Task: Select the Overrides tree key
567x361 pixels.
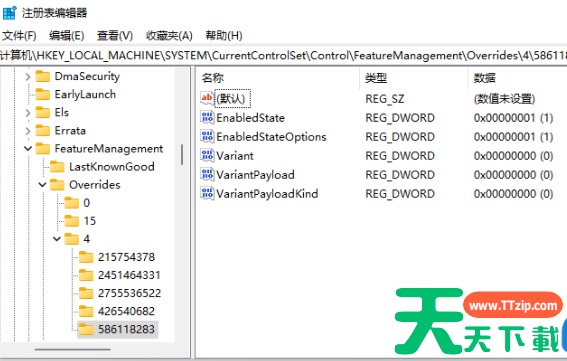Action: (x=95, y=185)
